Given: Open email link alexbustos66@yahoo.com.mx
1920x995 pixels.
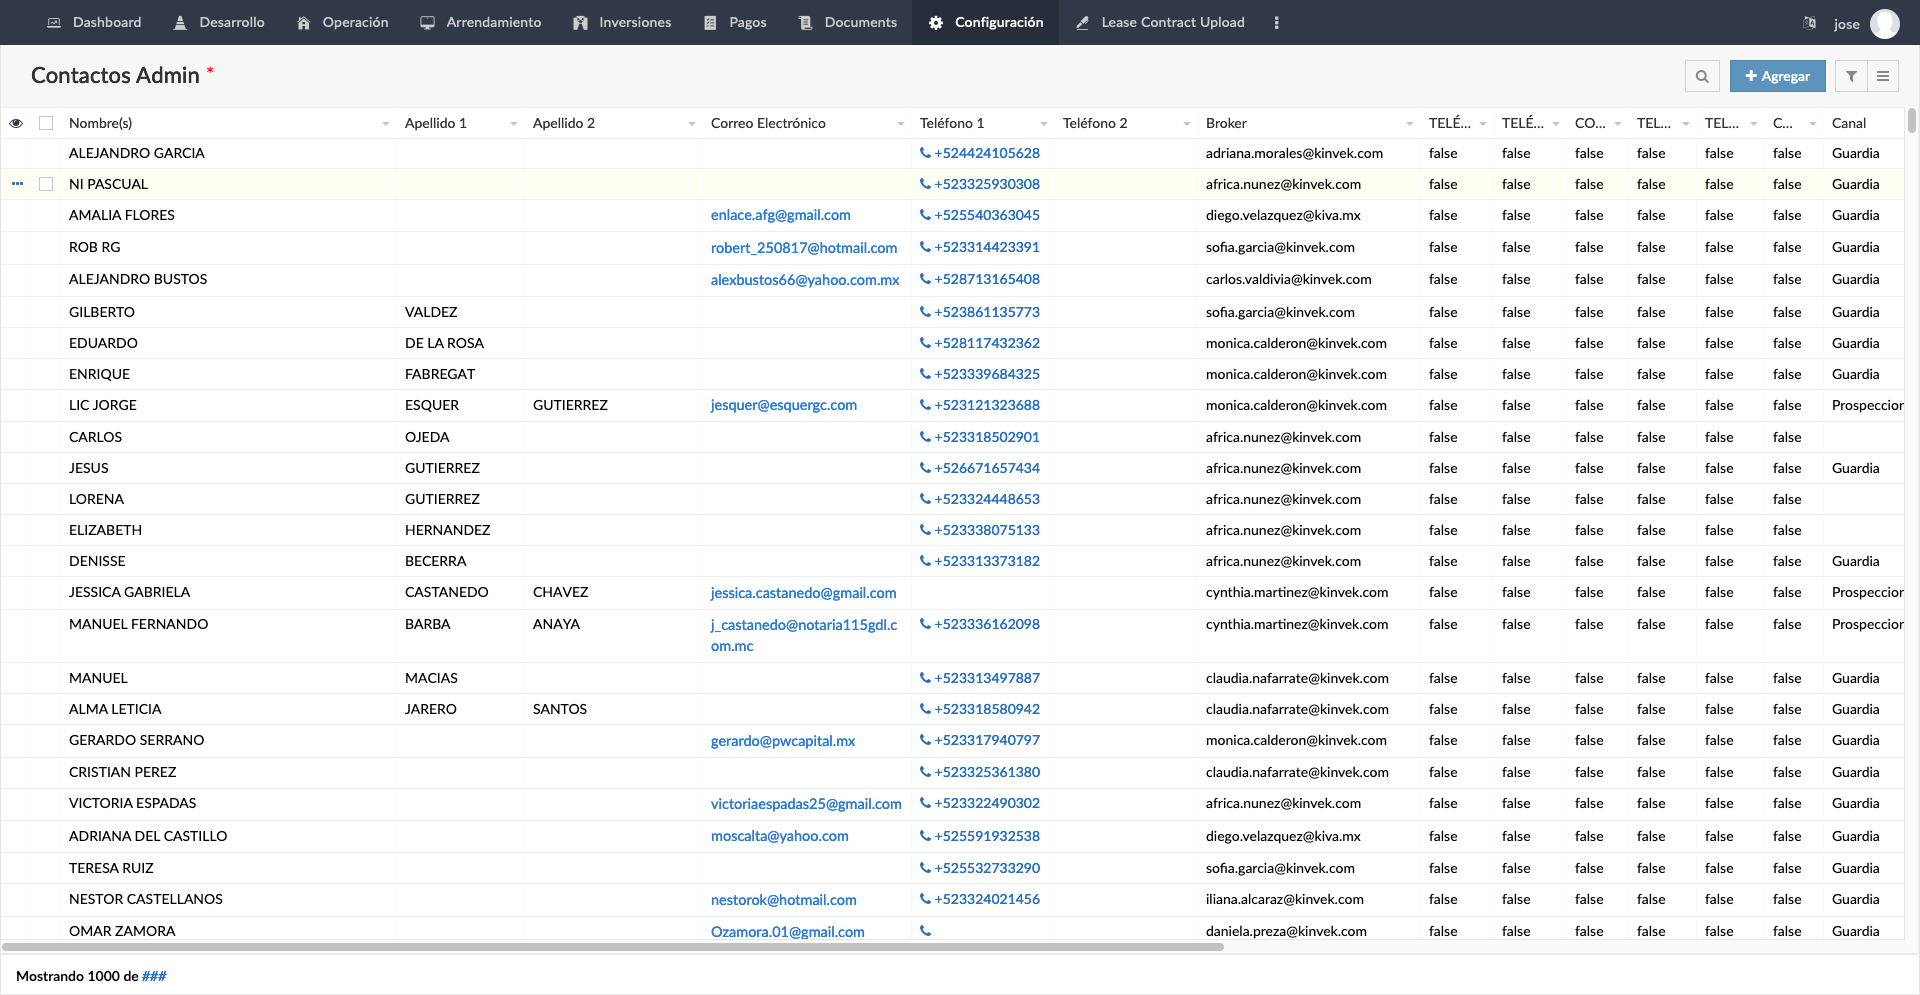Looking at the screenshot, I should [x=805, y=280].
